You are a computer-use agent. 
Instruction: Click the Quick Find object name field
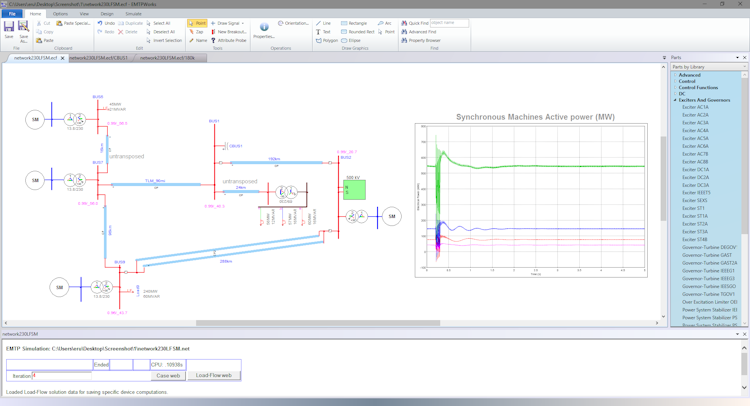[x=449, y=22]
